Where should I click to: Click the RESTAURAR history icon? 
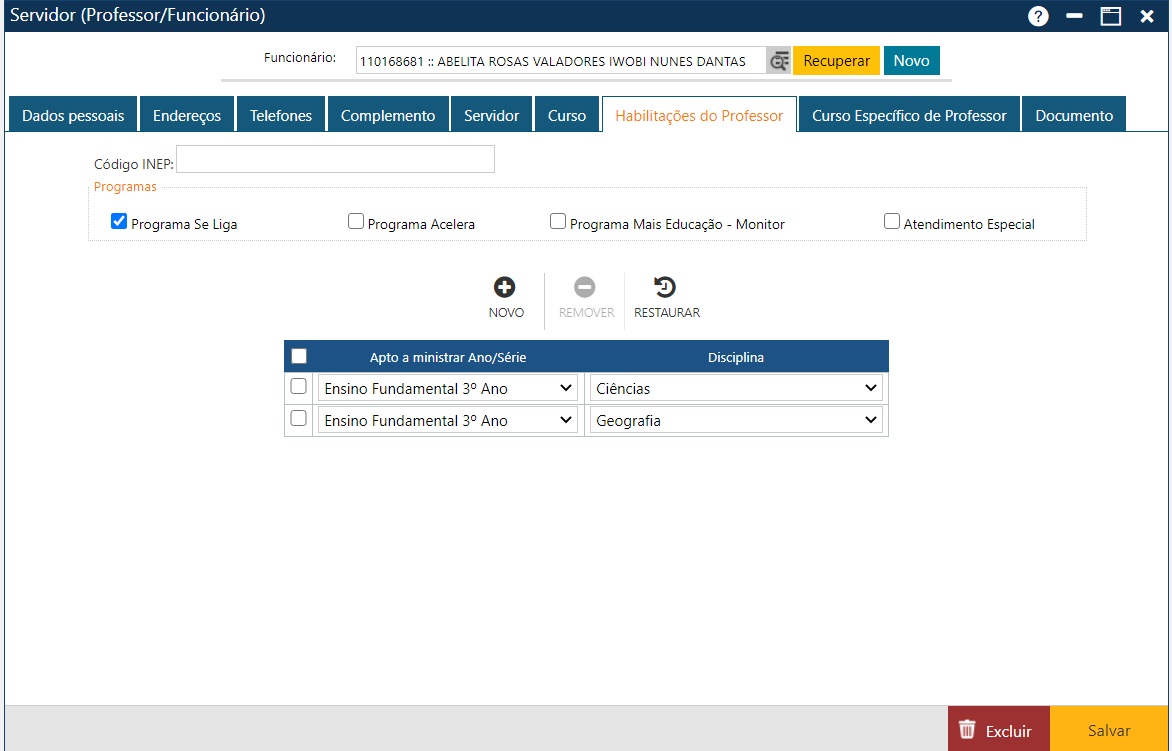pyautogui.click(x=665, y=288)
